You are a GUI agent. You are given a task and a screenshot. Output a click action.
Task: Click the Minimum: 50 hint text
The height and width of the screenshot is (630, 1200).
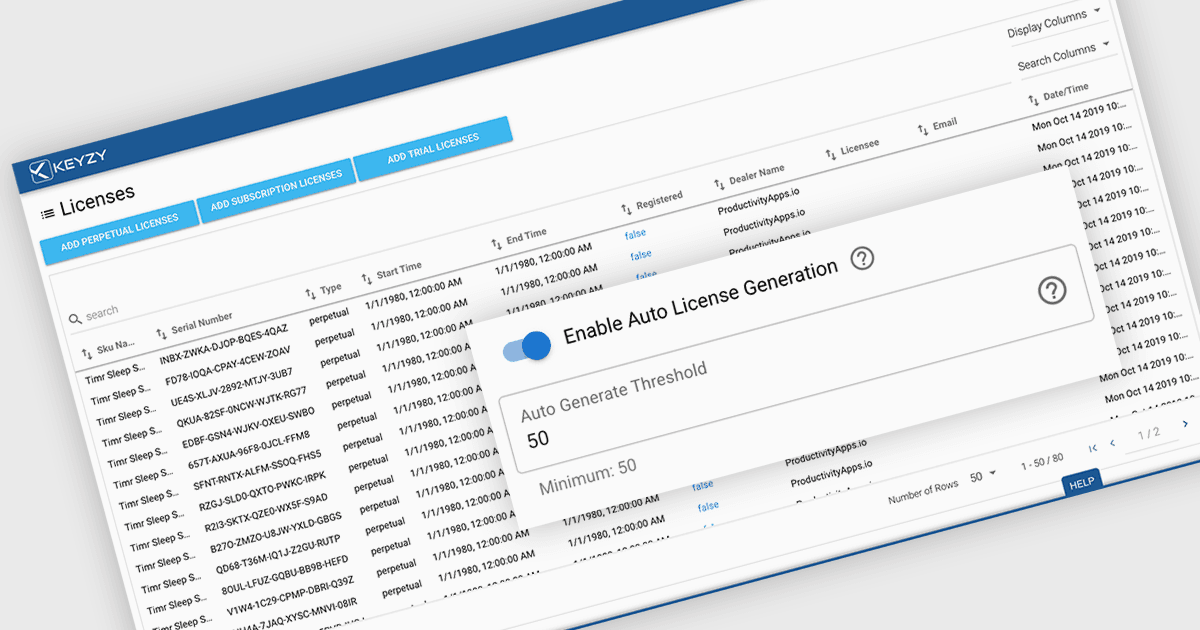(587, 477)
